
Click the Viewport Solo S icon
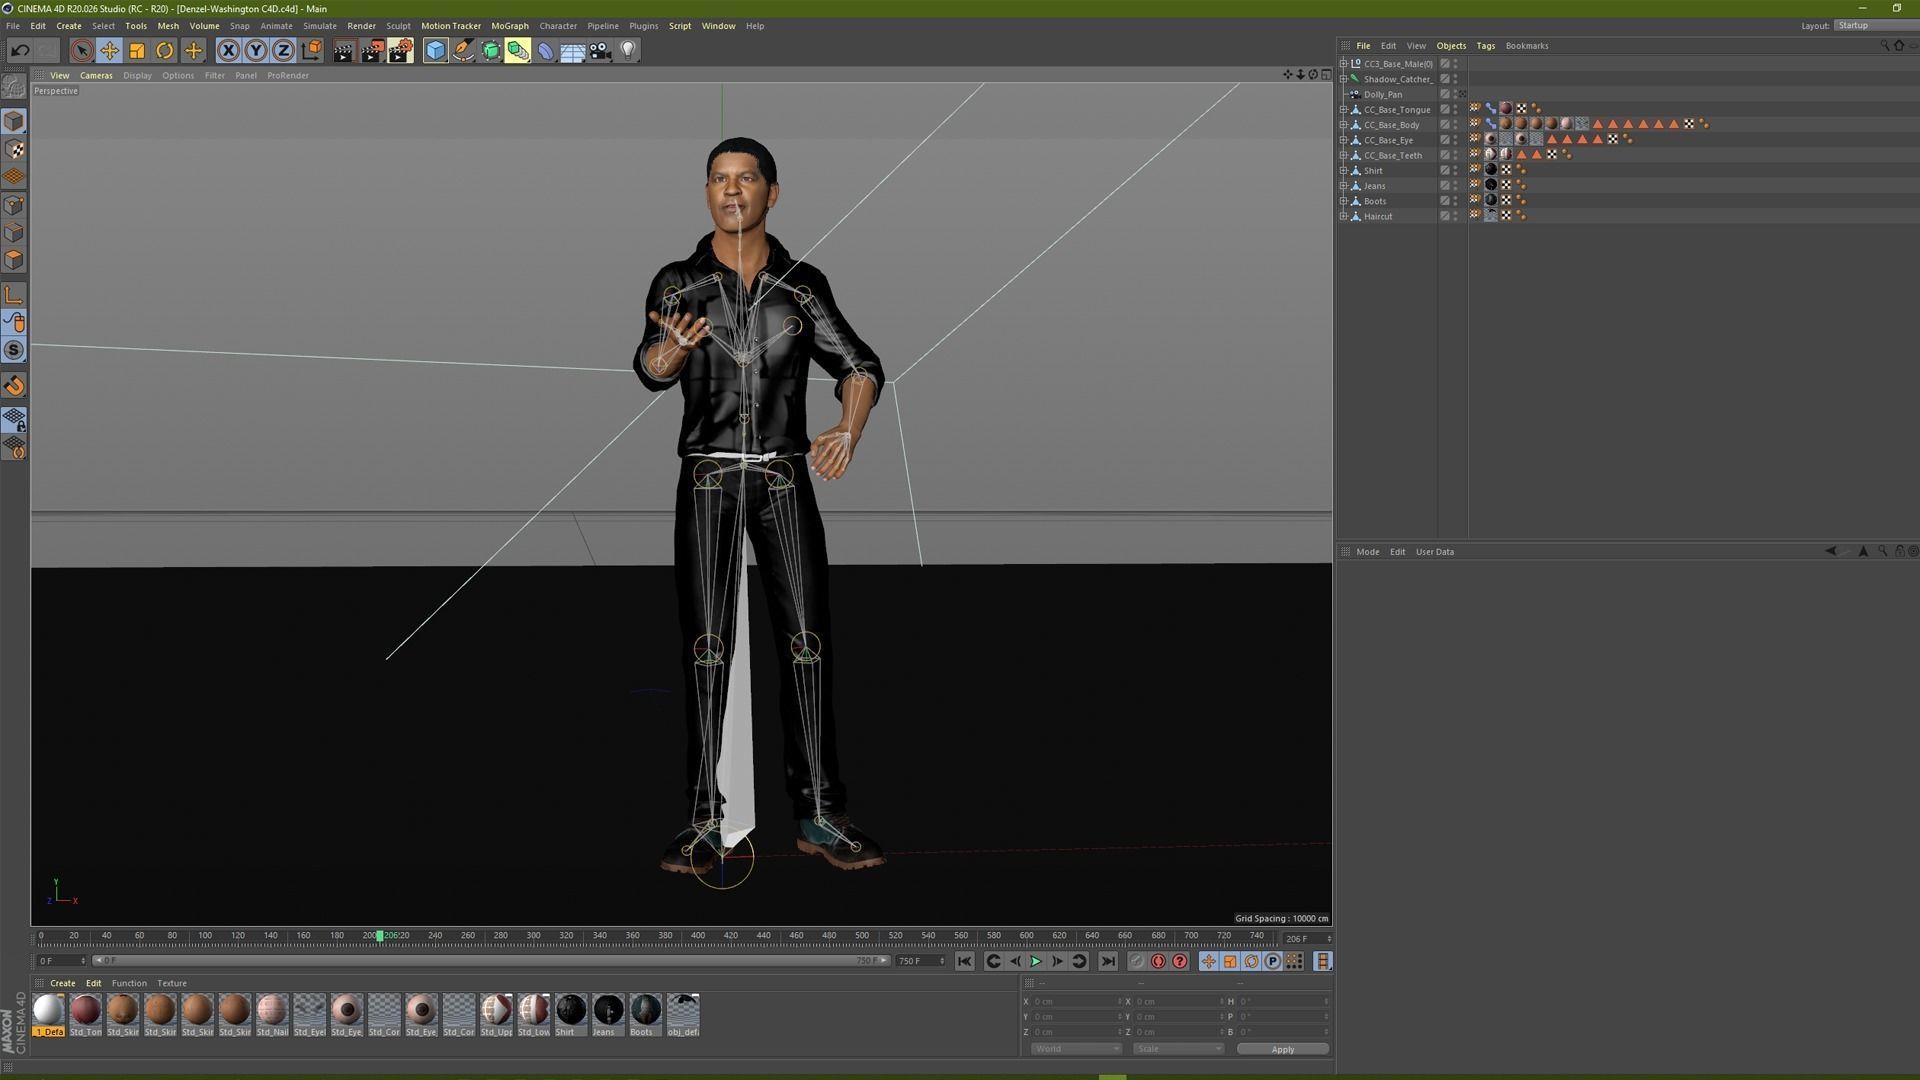(x=14, y=350)
